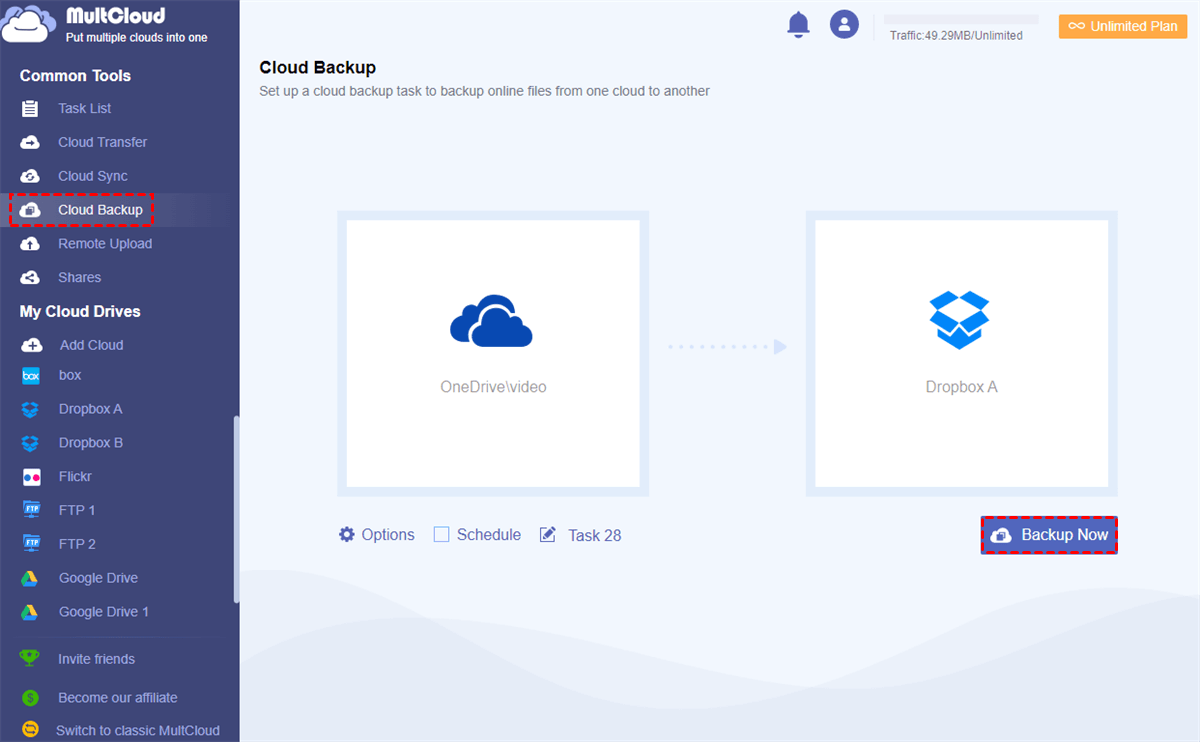This screenshot has width=1200, height=742.
Task: Click the Add Cloud plus icon
Action: click(32, 345)
